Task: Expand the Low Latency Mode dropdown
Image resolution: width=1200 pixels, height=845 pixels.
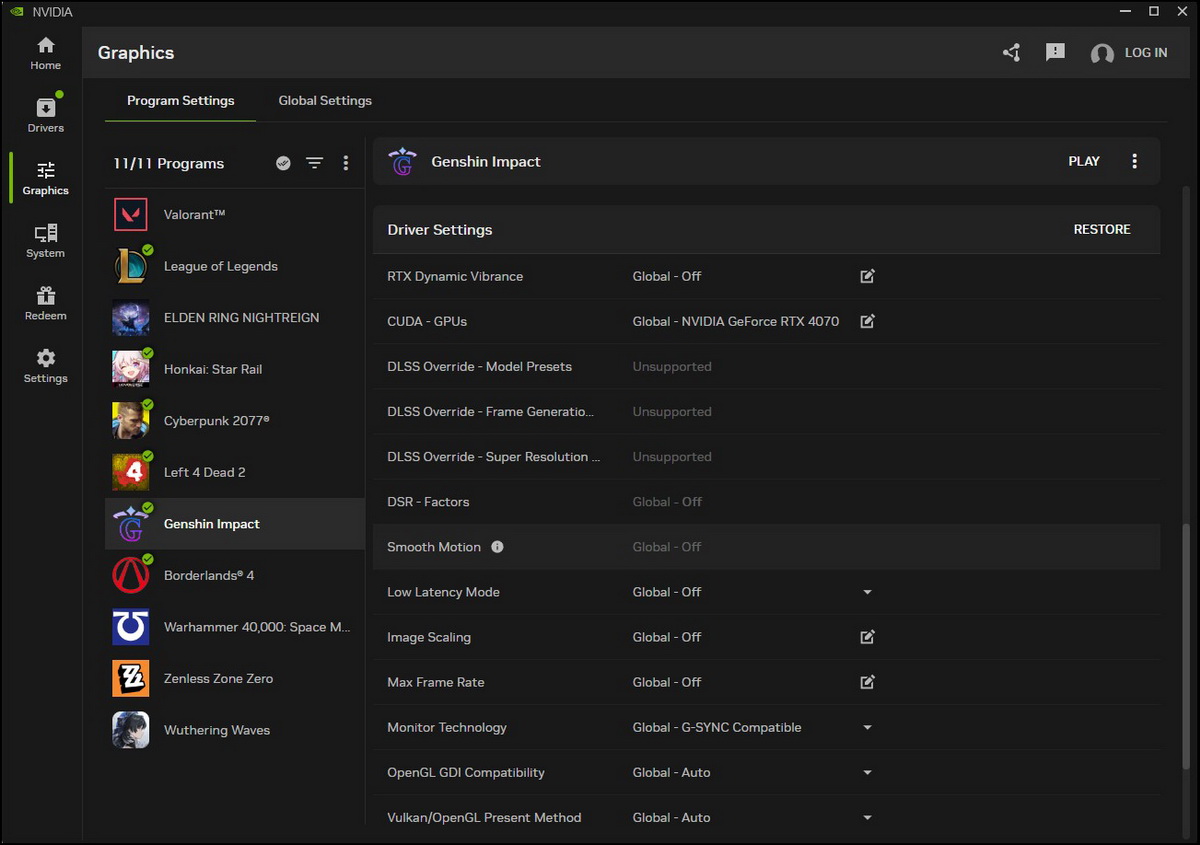Action: click(x=868, y=592)
